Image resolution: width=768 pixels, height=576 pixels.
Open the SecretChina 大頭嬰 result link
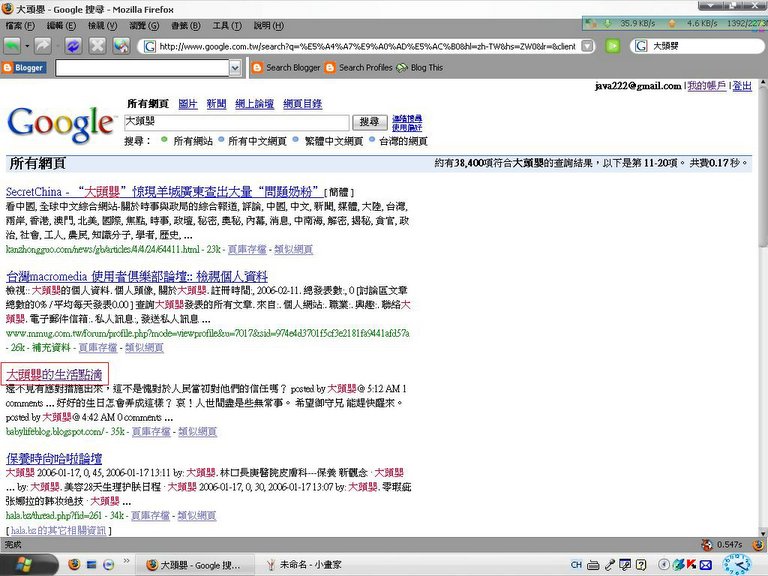164,192
